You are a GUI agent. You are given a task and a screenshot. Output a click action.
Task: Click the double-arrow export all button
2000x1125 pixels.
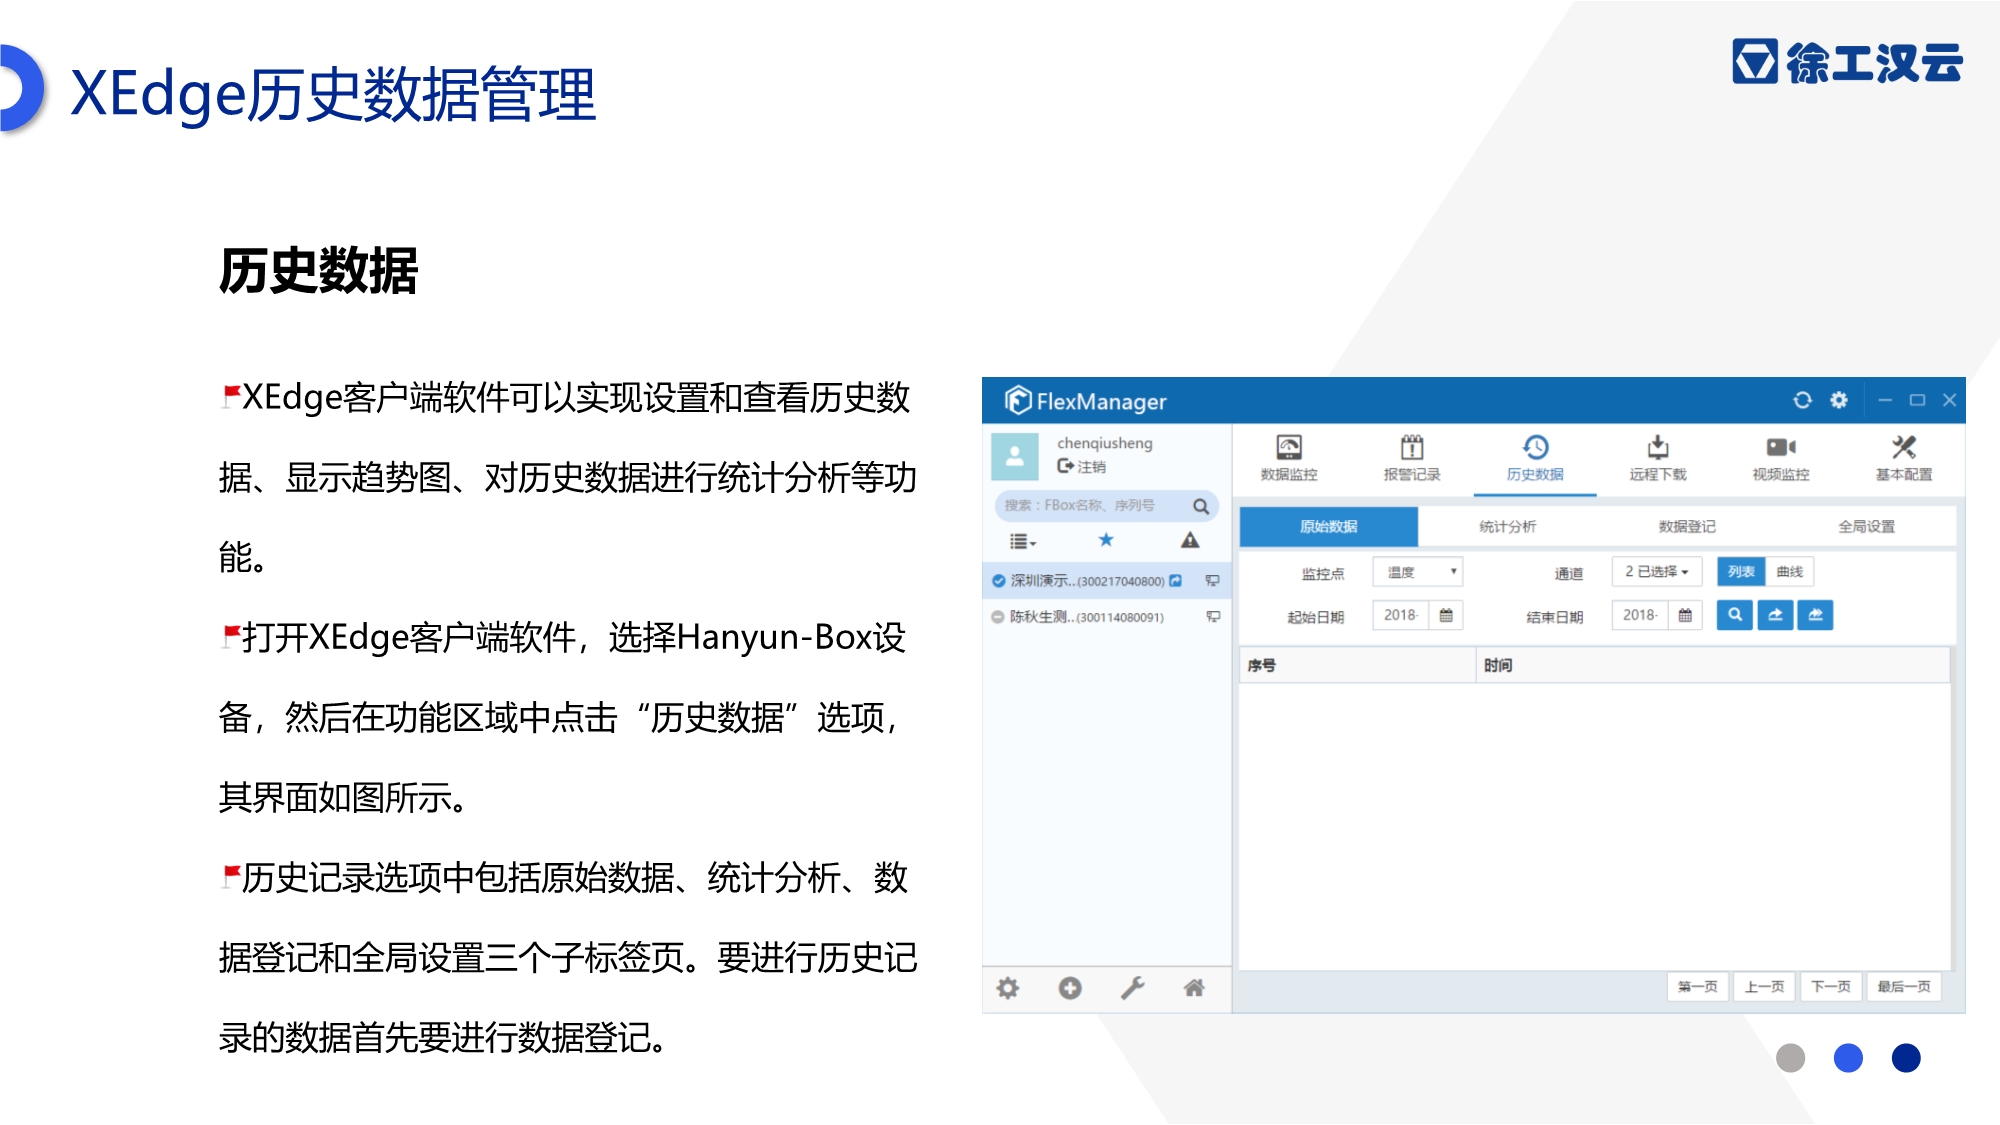1815,615
